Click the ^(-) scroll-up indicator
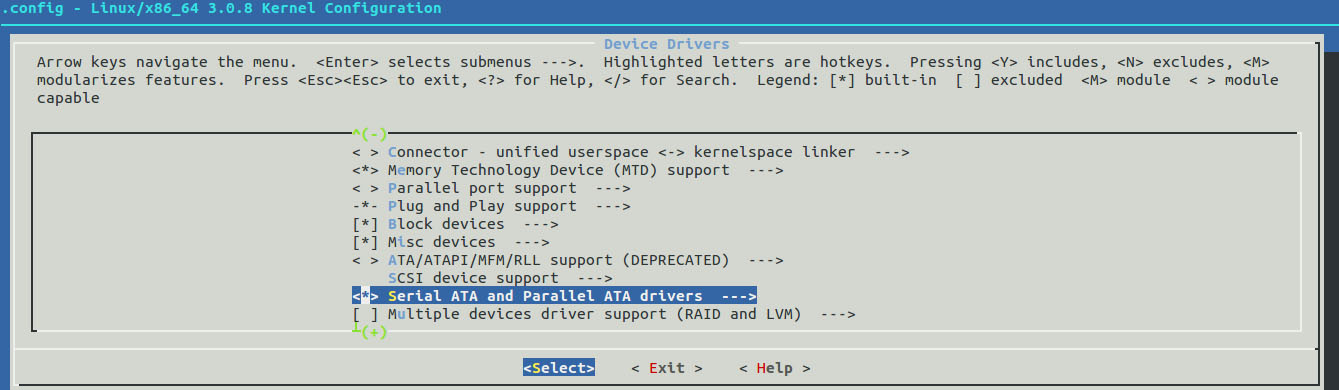The image size is (1339, 390). click(x=369, y=134)
